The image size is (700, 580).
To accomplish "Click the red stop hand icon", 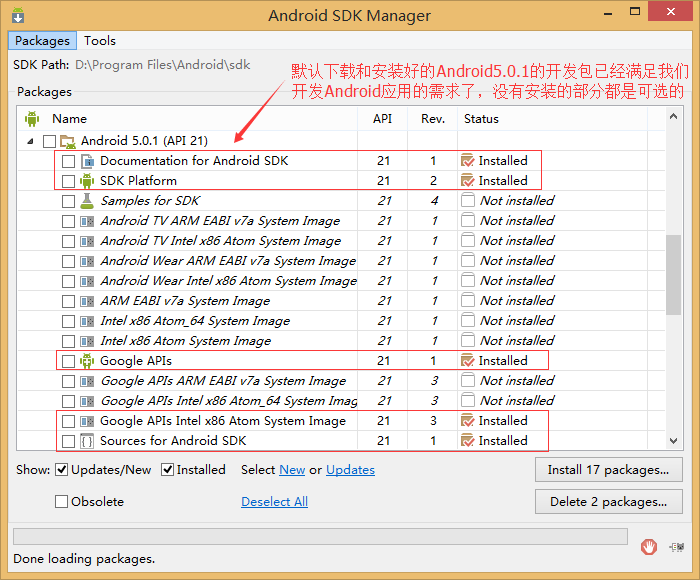I will click(x=649, y=547).
